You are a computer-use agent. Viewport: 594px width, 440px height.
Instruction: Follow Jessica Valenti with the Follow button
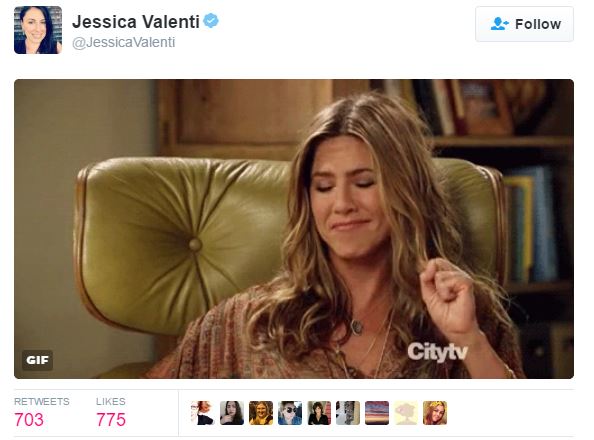tap(524, 24)
